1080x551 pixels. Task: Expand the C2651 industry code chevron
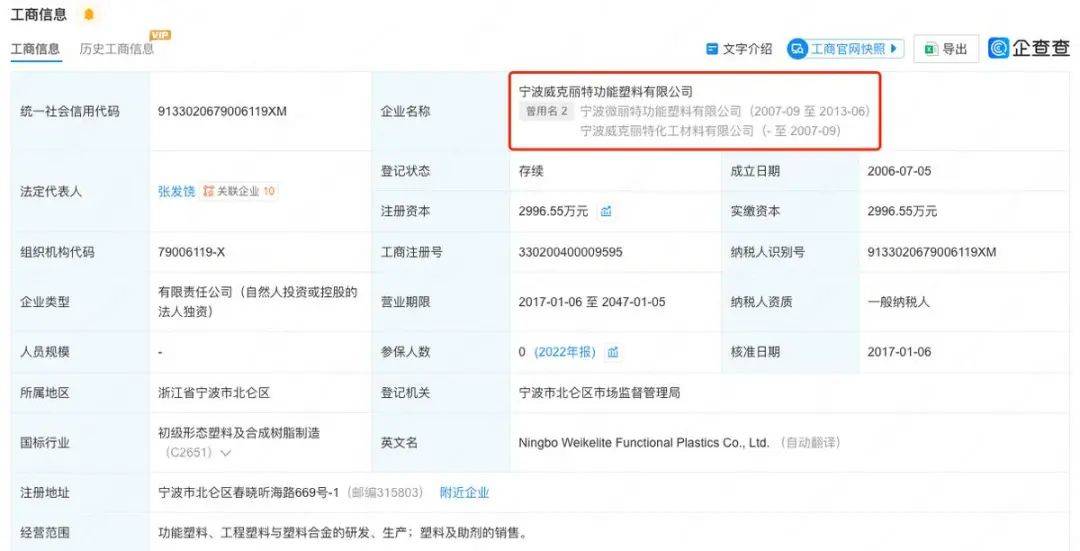pyautogui.click(x=225, y=453)
